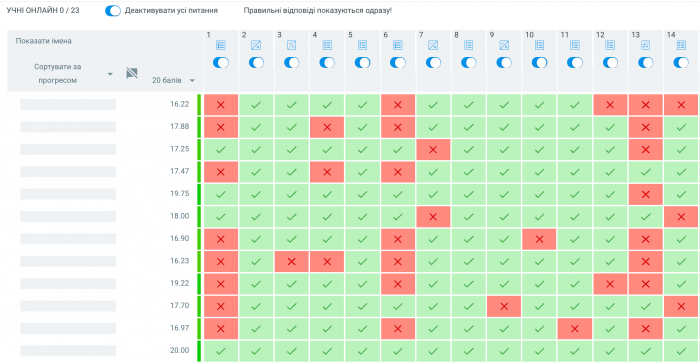This screenshot has height=363, width=700.
Task: Click the hide-names crossed icon
Action: pos(132,73)
